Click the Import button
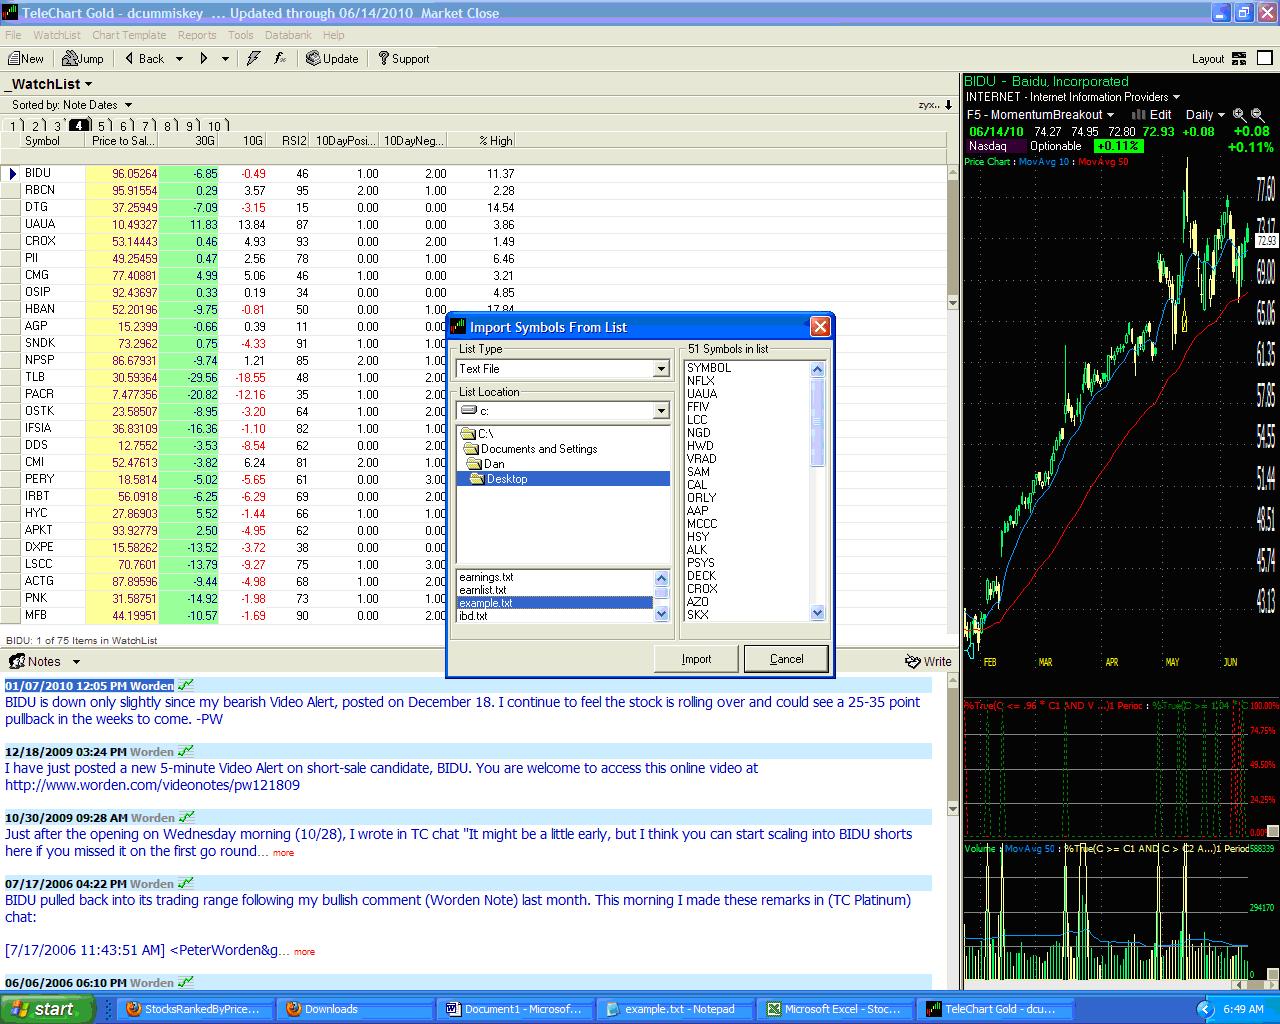 (x=696, y=658)
